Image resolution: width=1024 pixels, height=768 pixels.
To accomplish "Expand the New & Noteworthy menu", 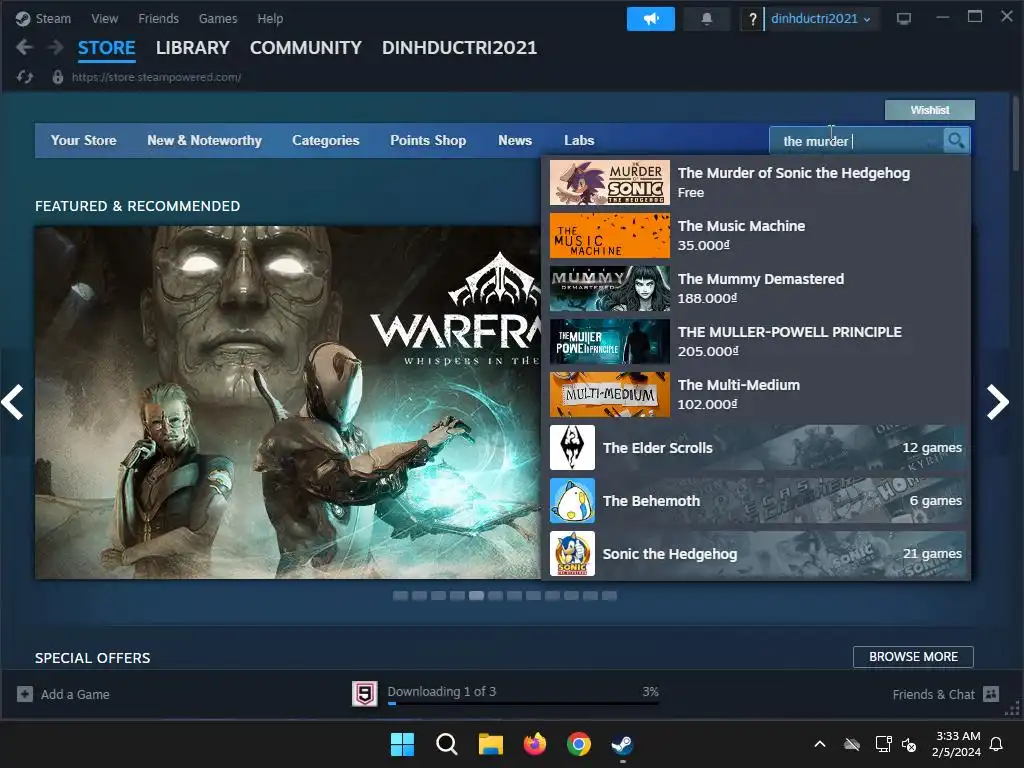I will [x=204, y=140].
